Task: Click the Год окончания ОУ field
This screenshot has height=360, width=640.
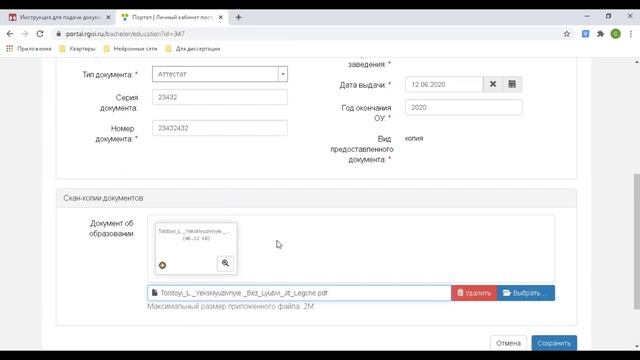Action: pos(464,107)
